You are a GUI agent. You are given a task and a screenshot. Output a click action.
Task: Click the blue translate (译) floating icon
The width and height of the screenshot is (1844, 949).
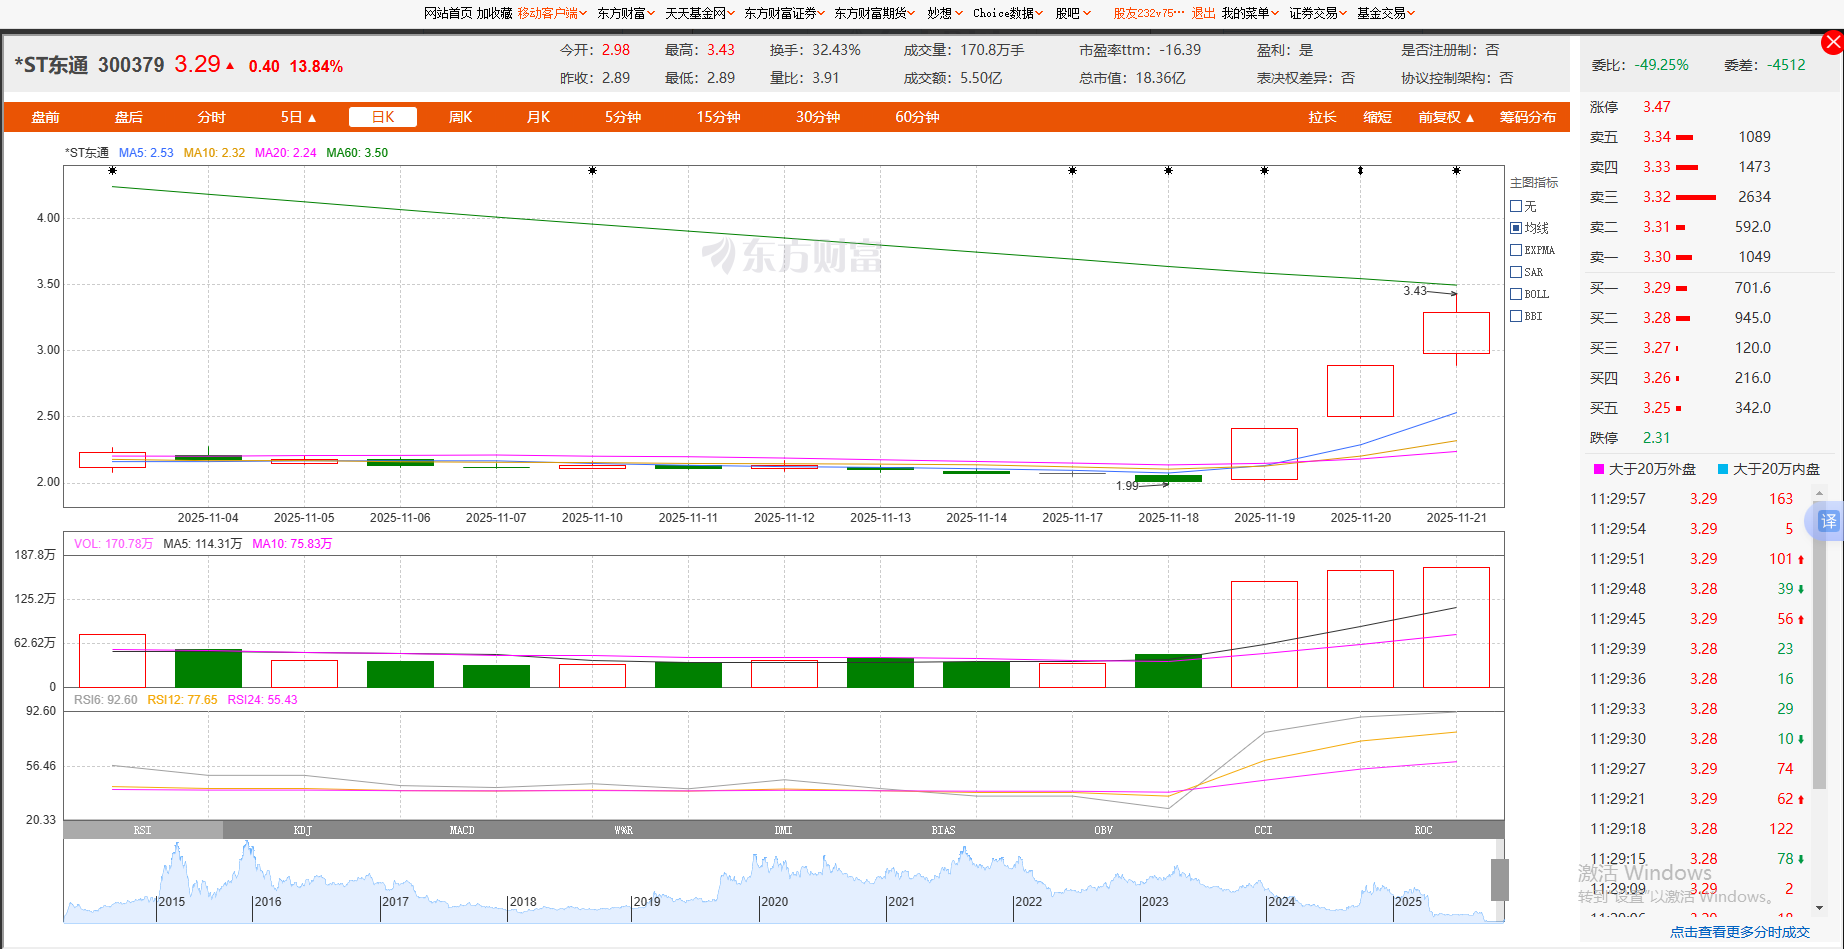click(x=1828, y=521)
